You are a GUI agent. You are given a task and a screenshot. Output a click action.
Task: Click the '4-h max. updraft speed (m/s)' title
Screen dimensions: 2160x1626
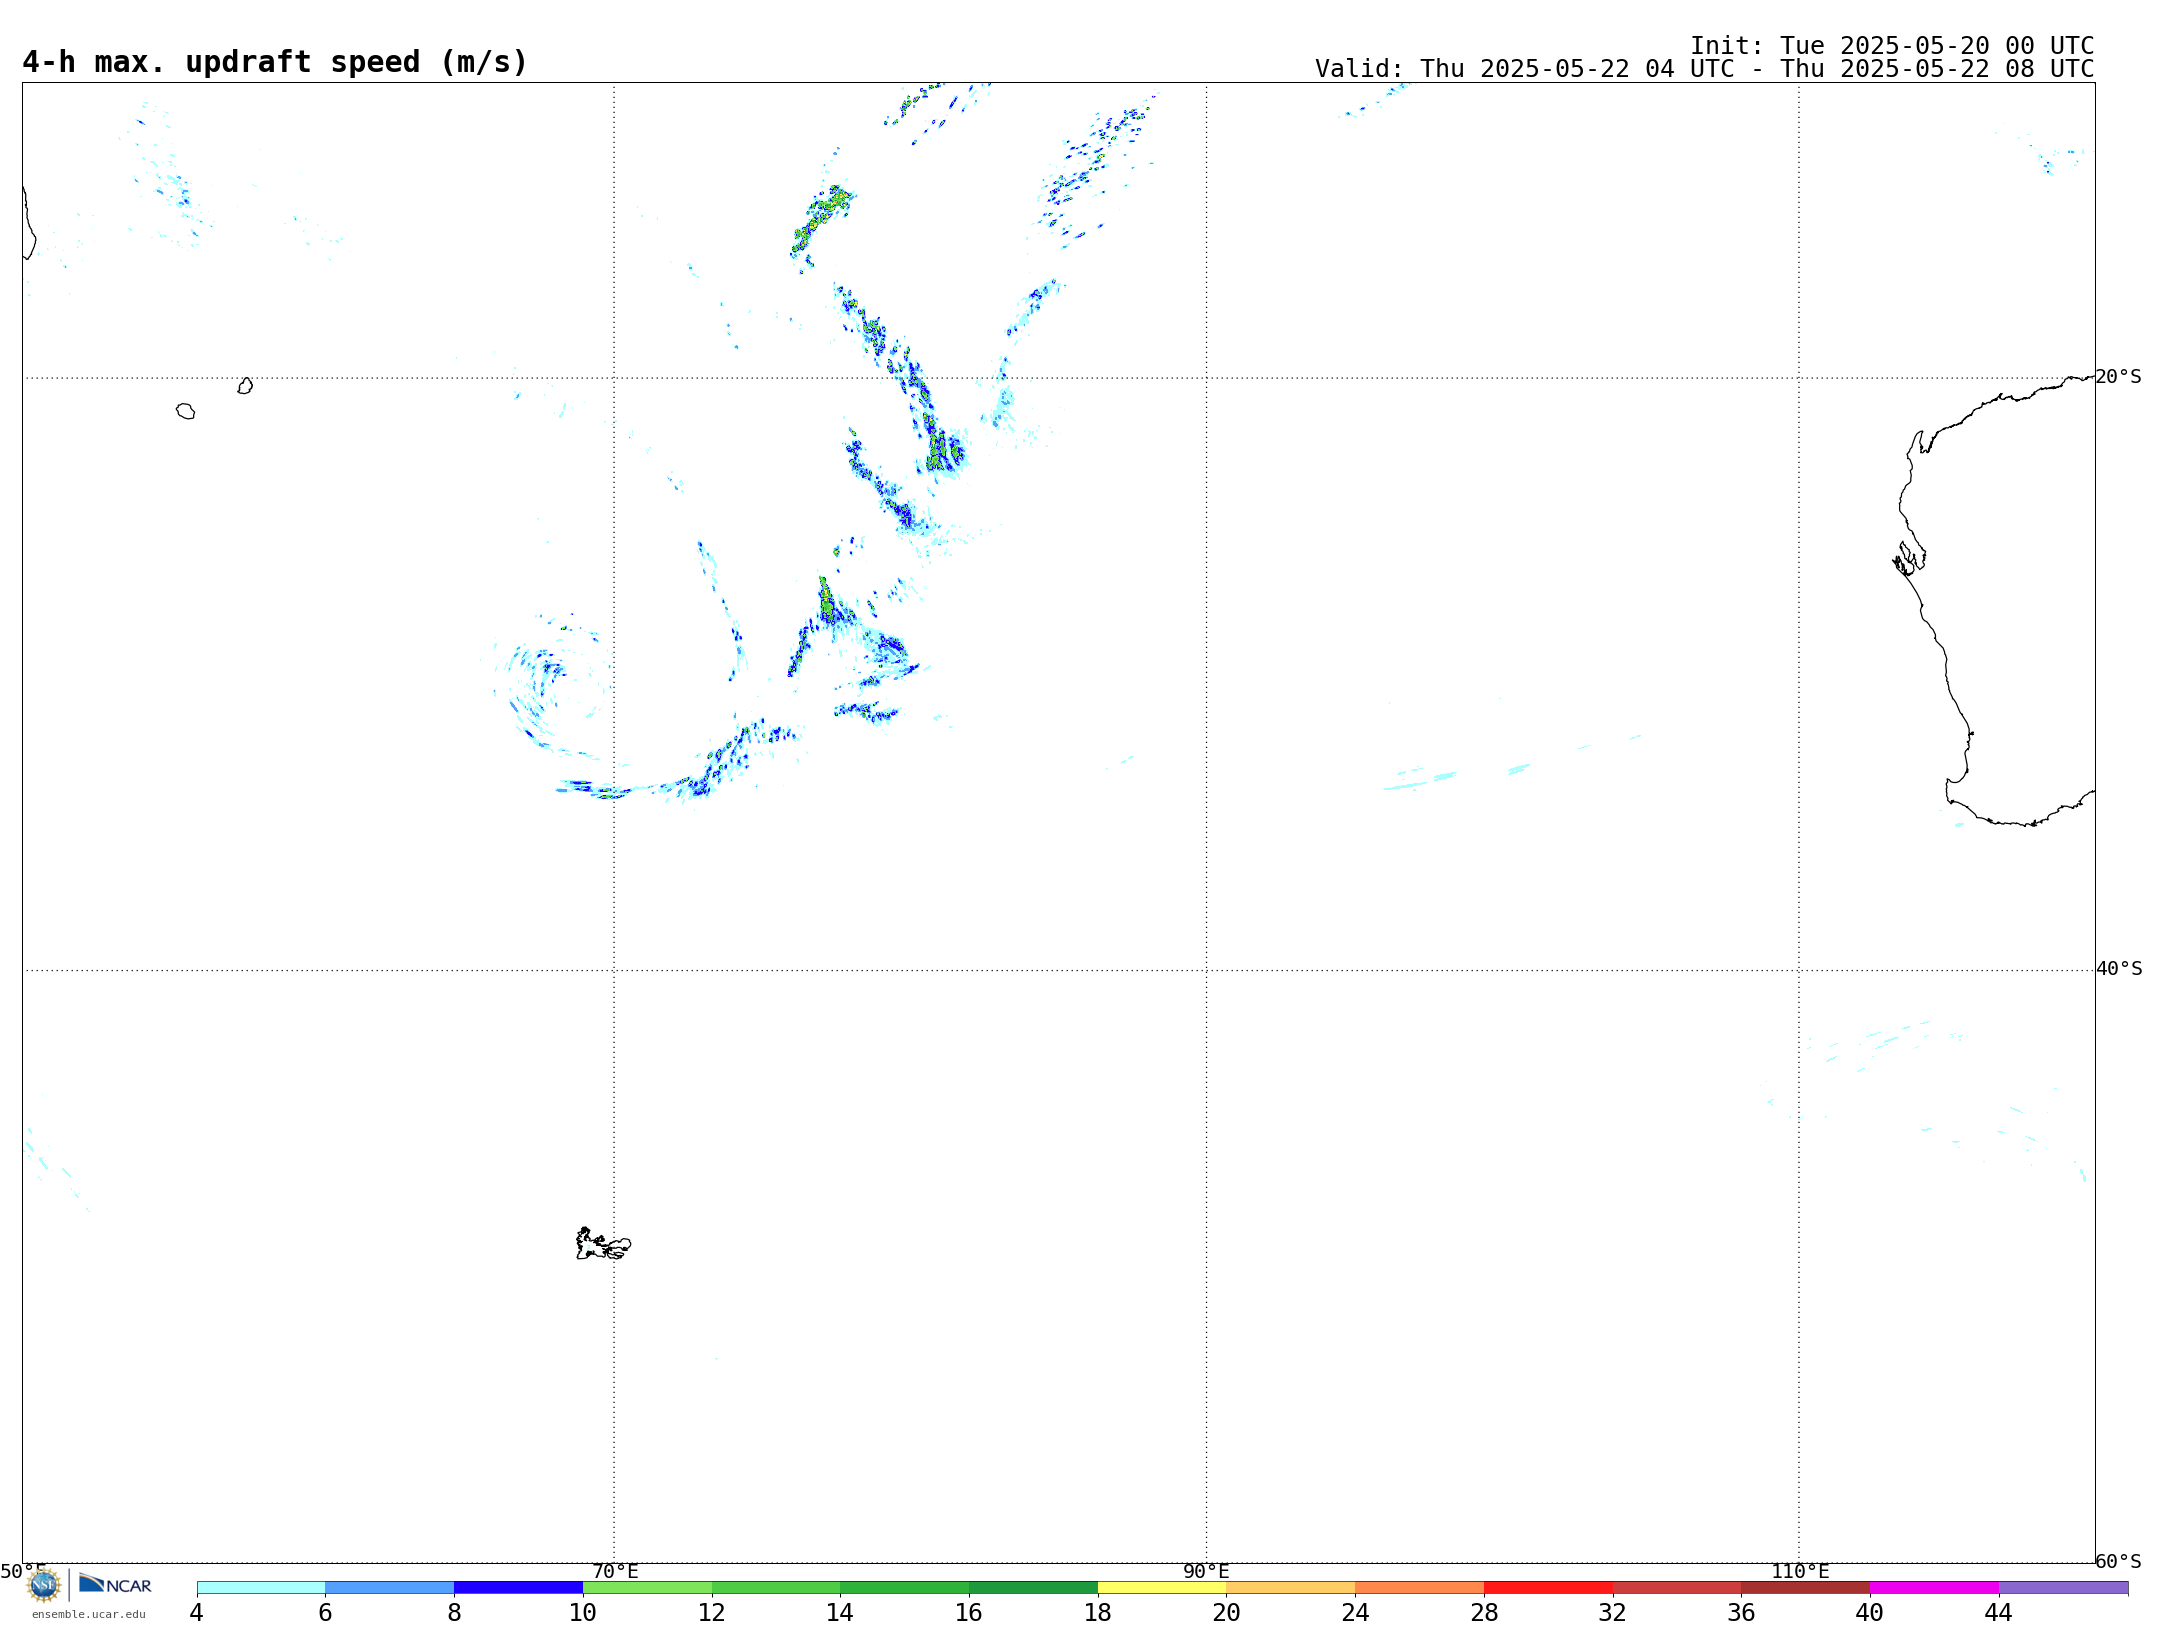coord(275,63)
